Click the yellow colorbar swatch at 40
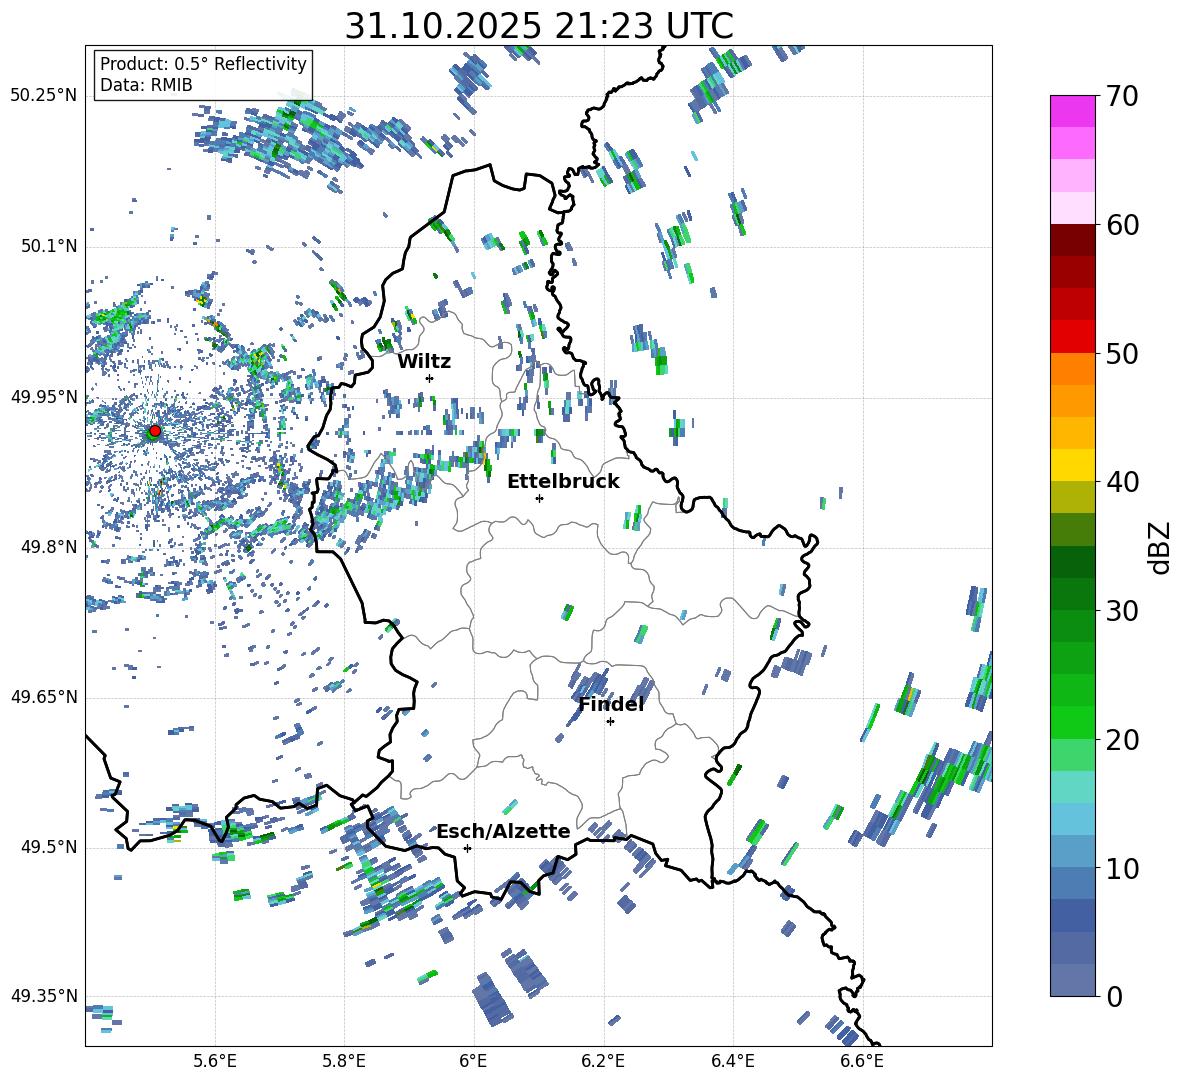This screenshot has height=1081, width=1184. pyautogui.click(x=1072, y=464)
